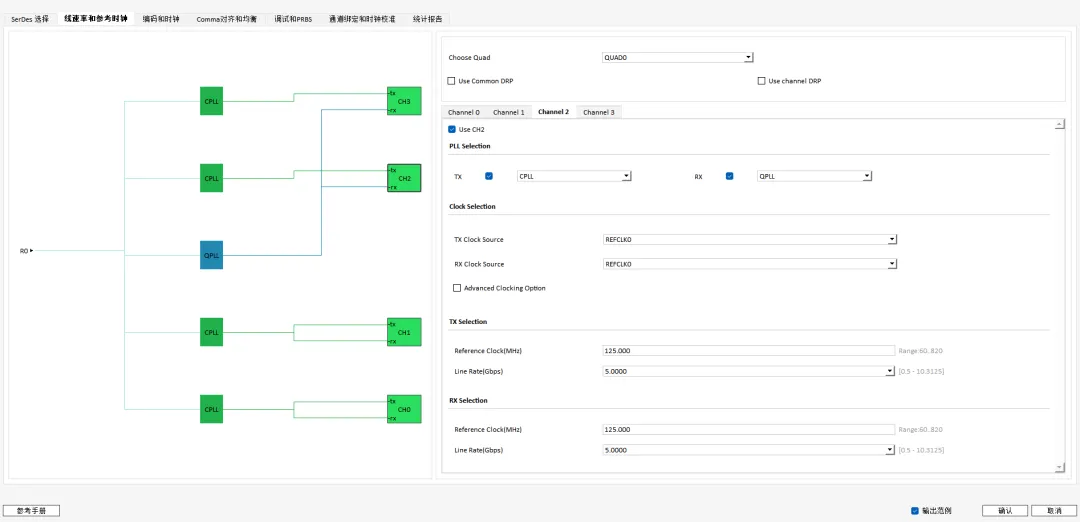Viewport: 1080px width, 522px height.
Task: Click the TX Reference Clock input field
Action: click(x=748, y=351)
